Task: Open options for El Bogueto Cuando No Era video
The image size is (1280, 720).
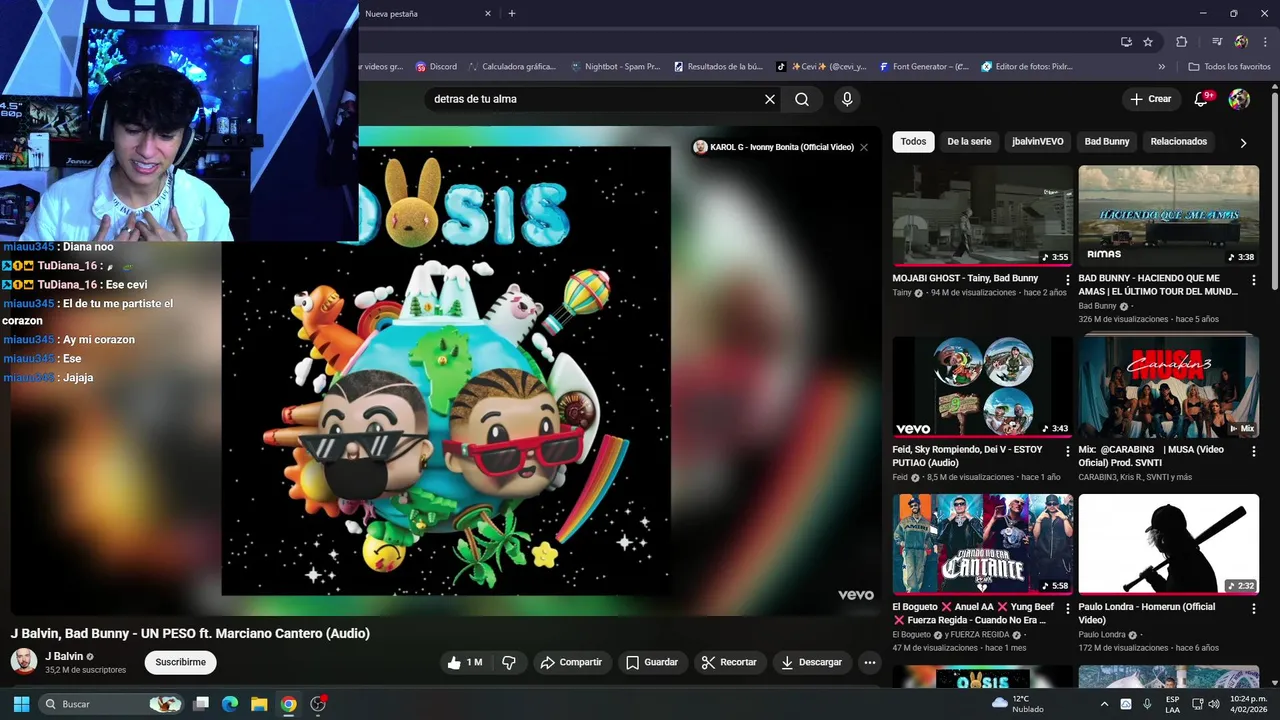Action: click(x=1068, y=609)
